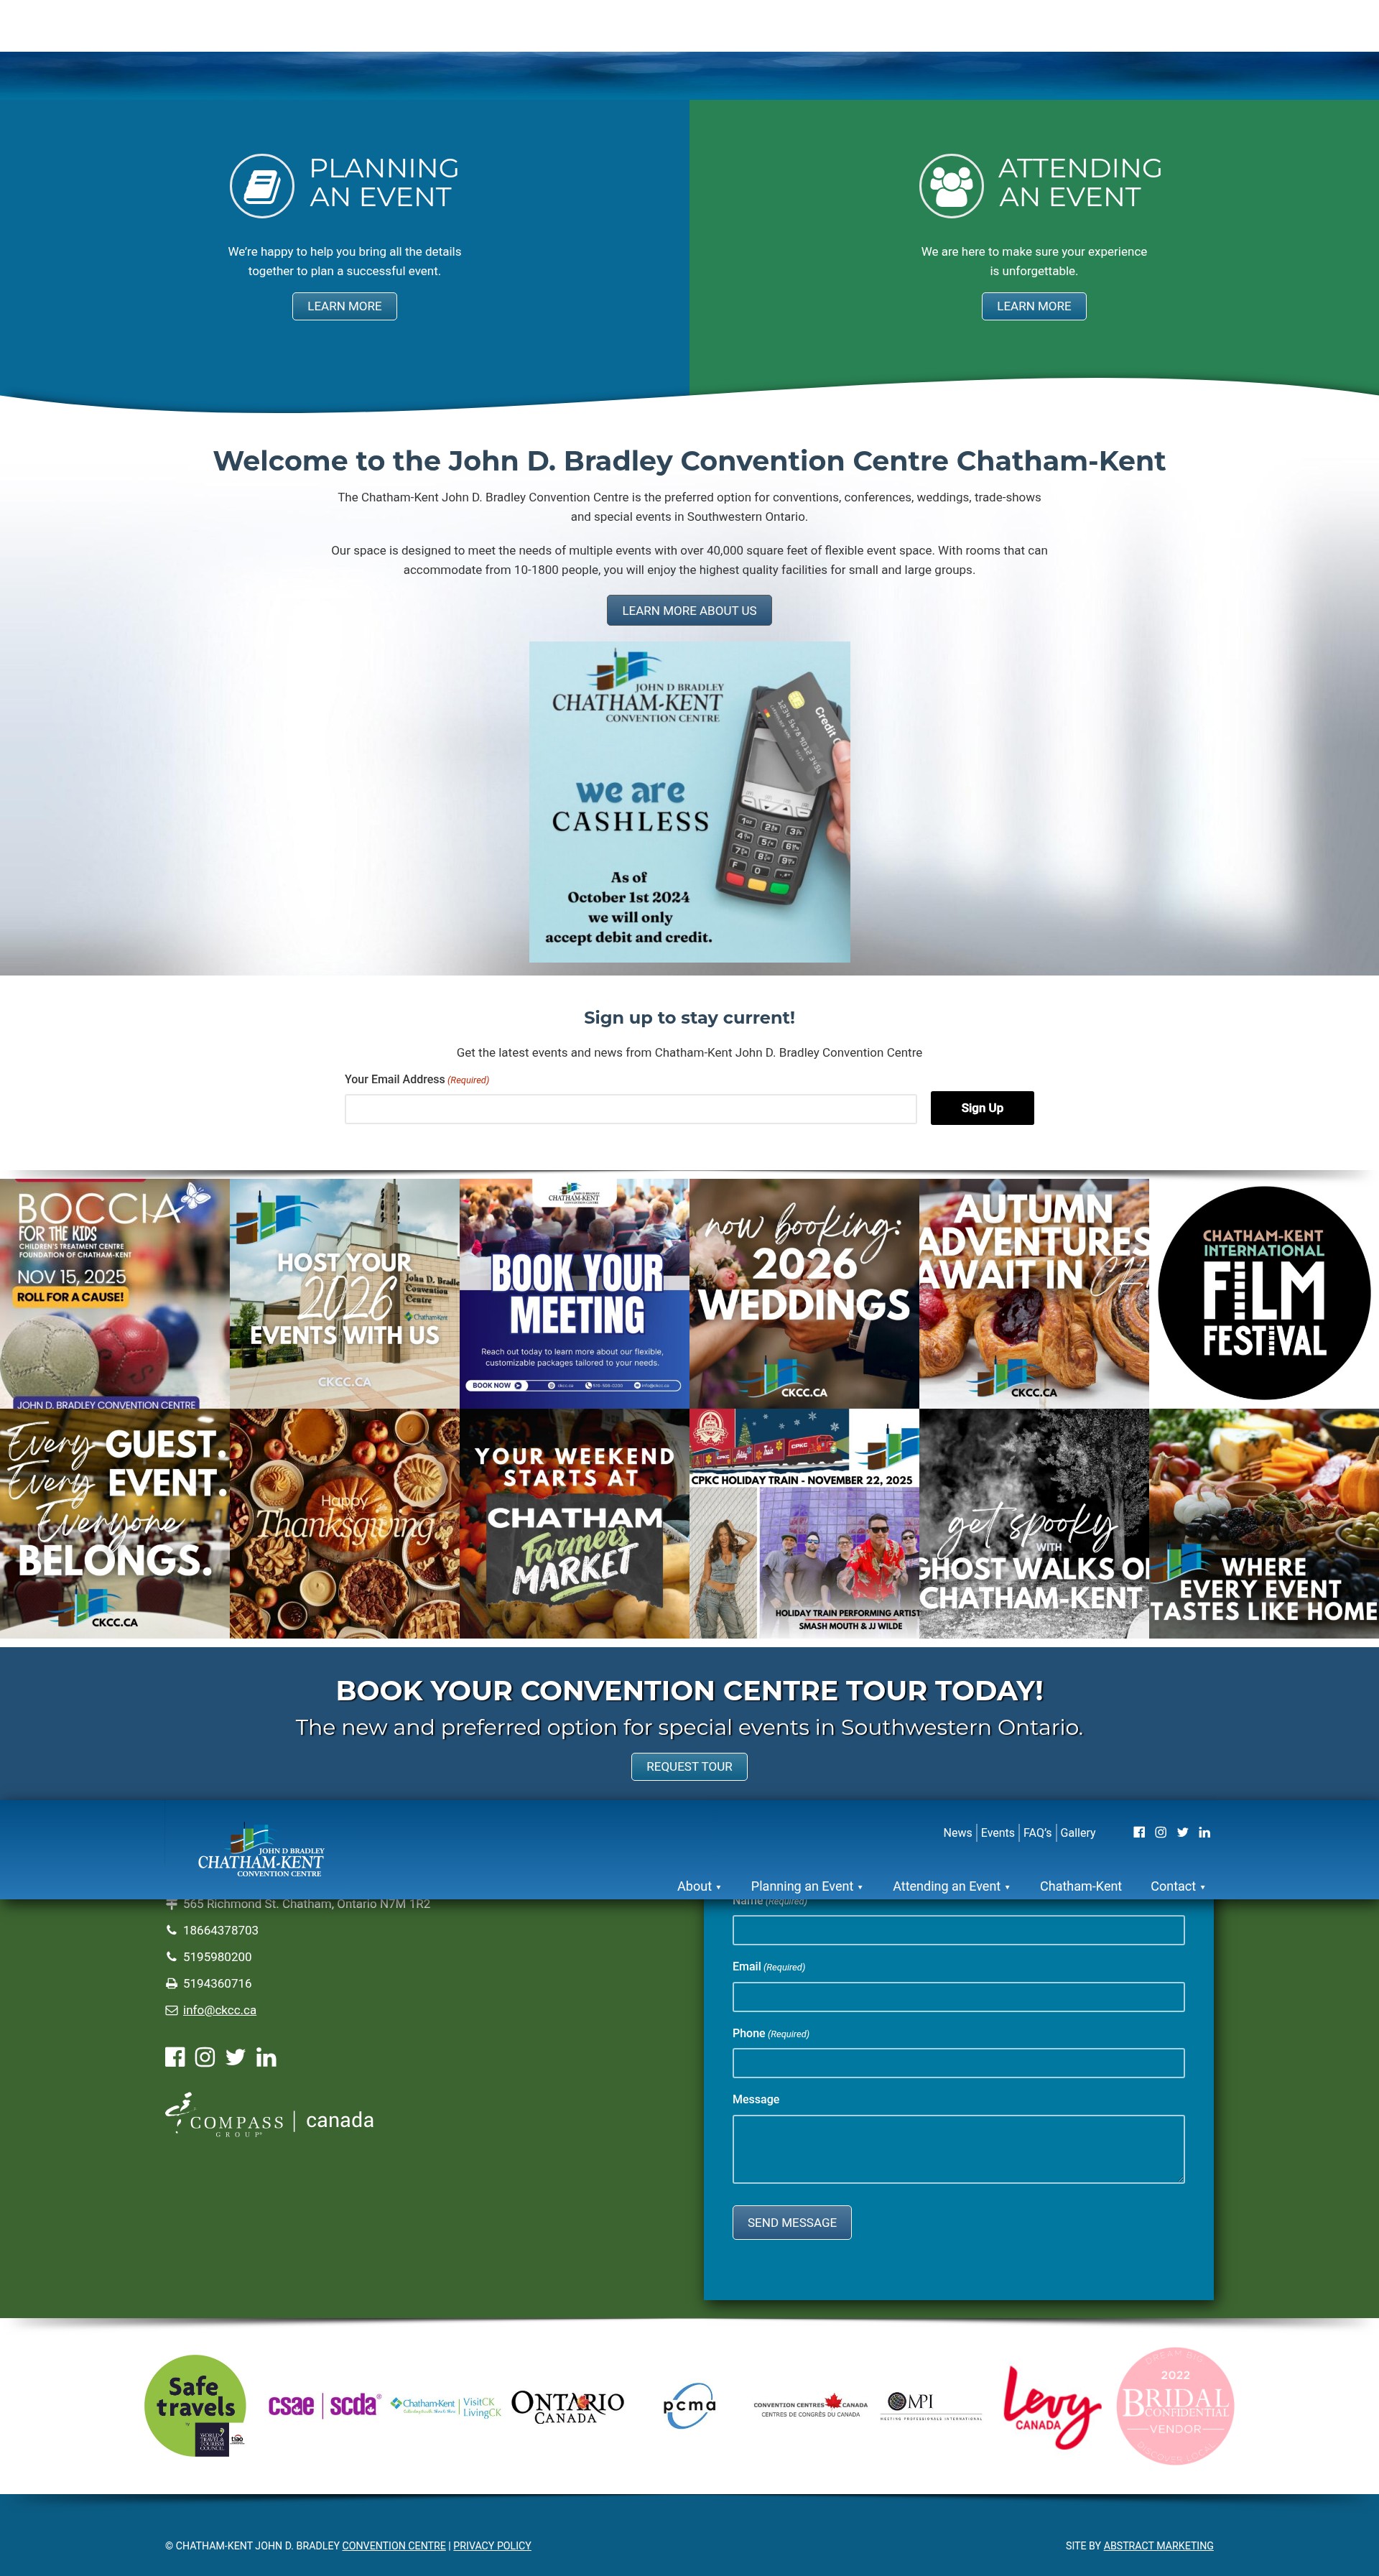This screenshot has width=1379, height=2576.
Task: Expand the Contact dropdown menu
Action: (1177, 1886)
